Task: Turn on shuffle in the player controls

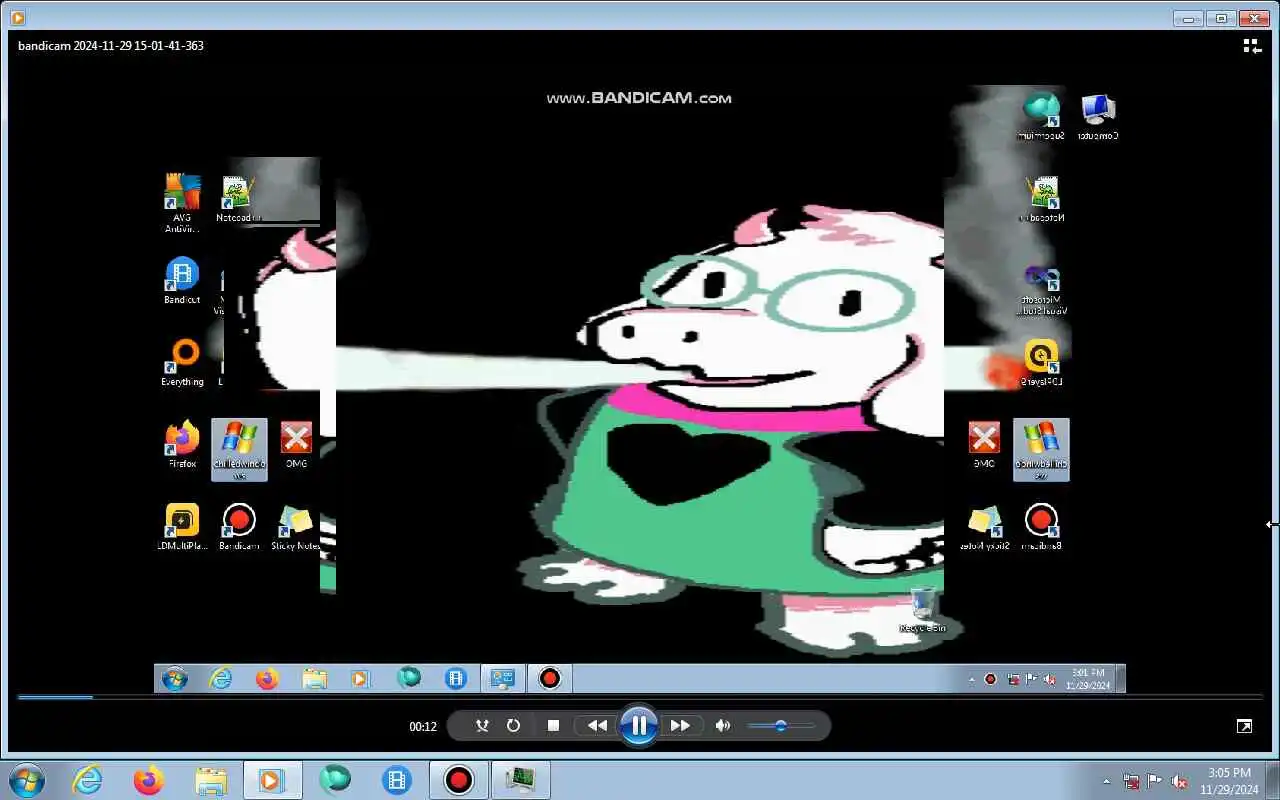Action: [482, 725]
